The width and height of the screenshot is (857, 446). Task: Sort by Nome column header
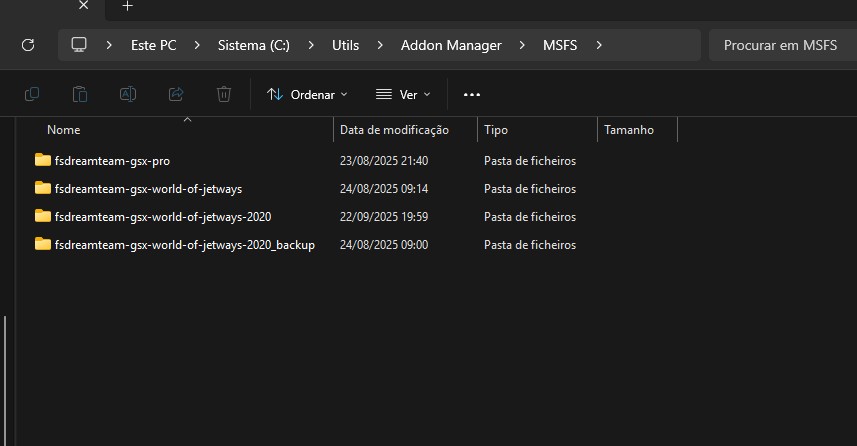click(x=64, y=130)
